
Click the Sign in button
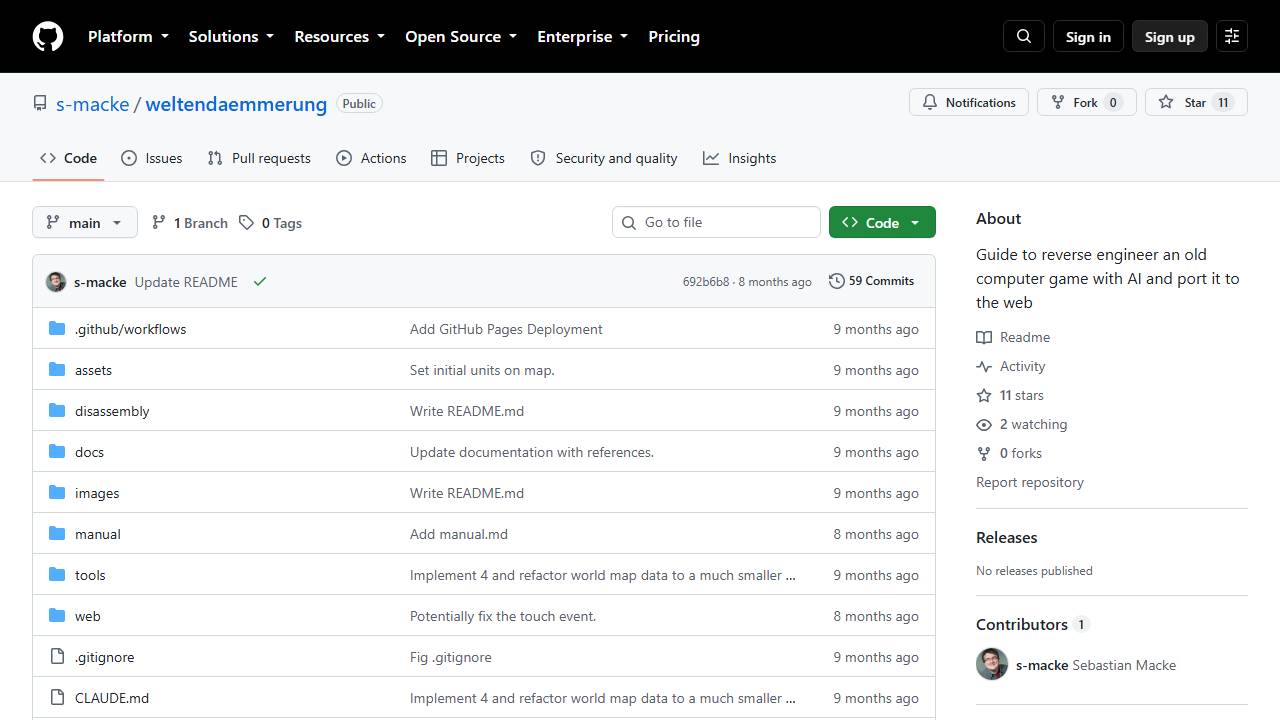click(1088, 36)
